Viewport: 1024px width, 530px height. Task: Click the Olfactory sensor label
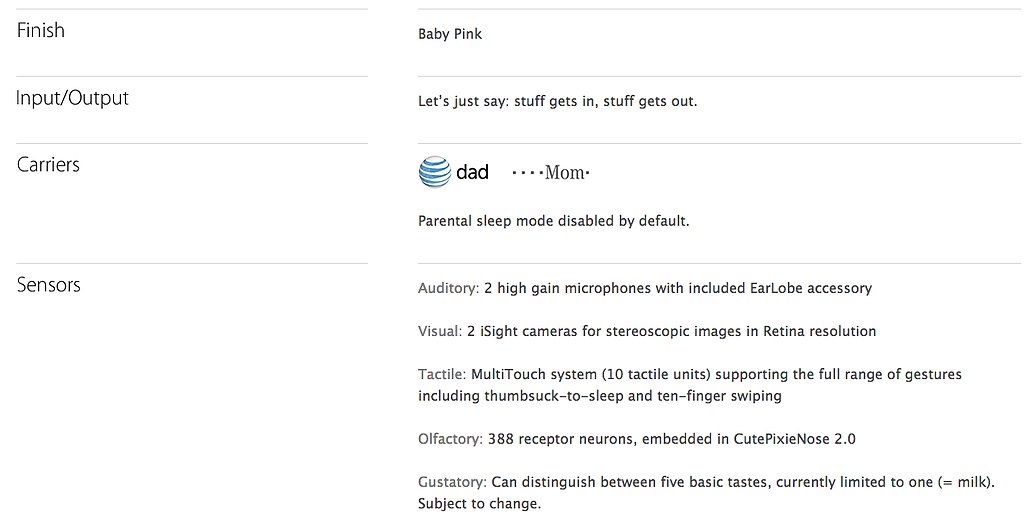451,439
